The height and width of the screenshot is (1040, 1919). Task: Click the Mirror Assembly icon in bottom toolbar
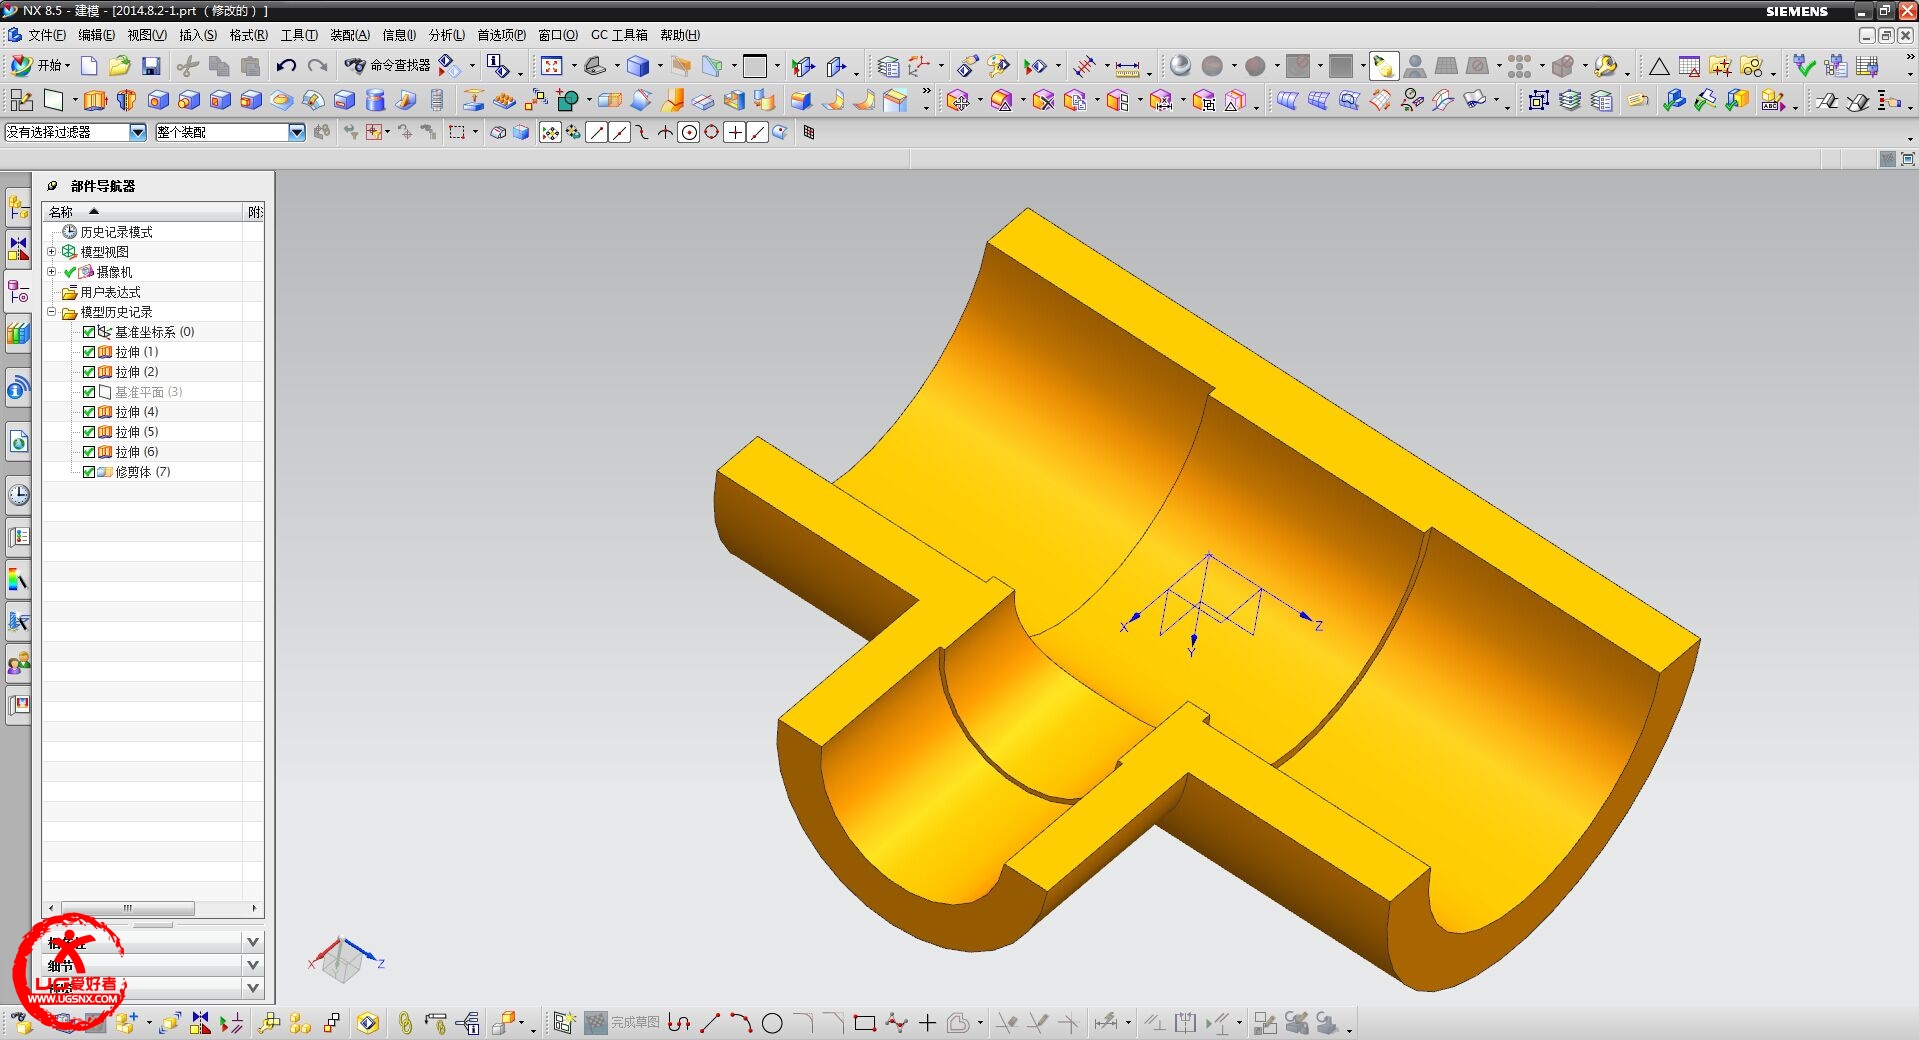point(201,1023)
